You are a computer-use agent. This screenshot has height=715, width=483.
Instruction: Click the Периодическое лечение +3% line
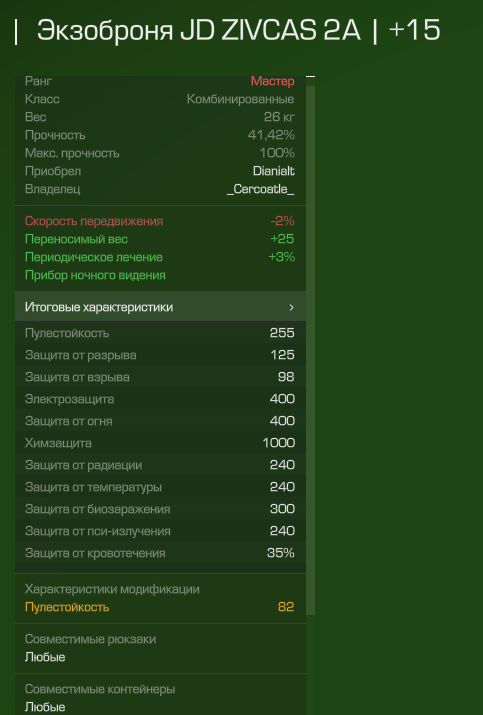(x=160, y=257)
